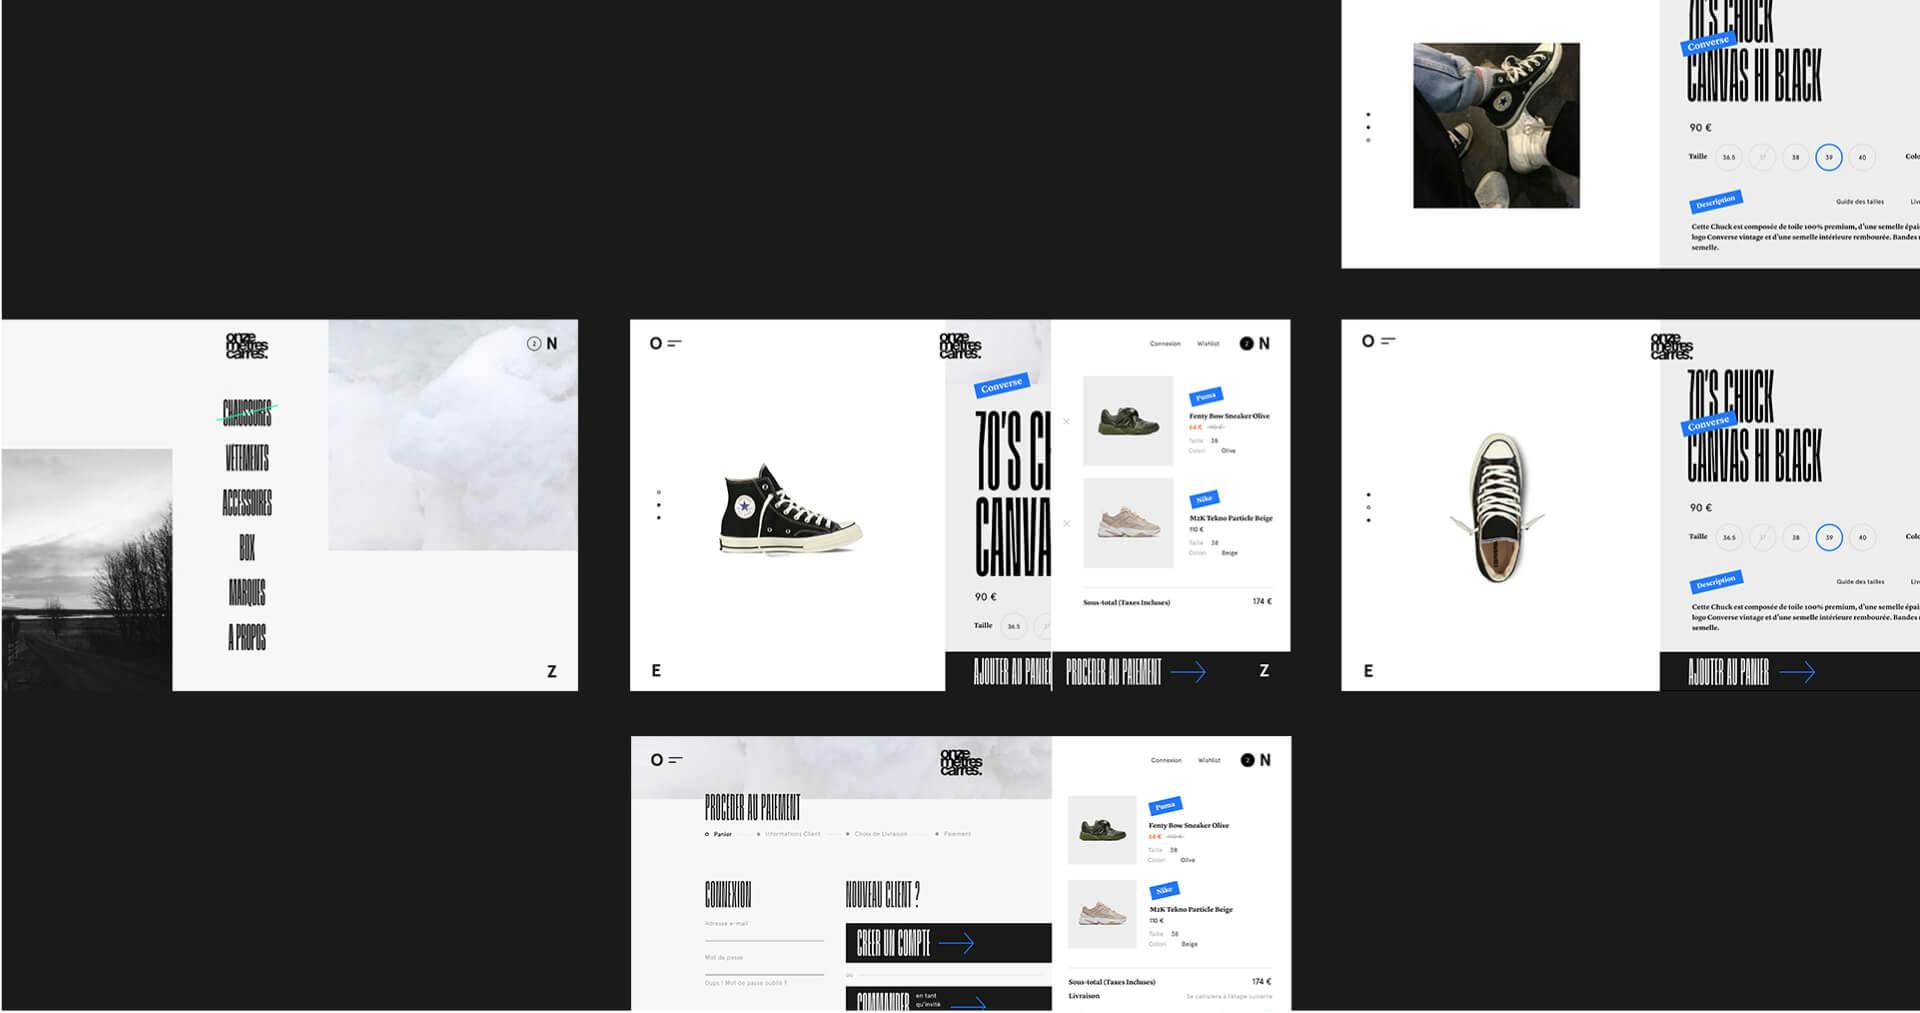Click the N letter on menu screen
Screen dimensions: 1920x1013
[x=552, y=343]
